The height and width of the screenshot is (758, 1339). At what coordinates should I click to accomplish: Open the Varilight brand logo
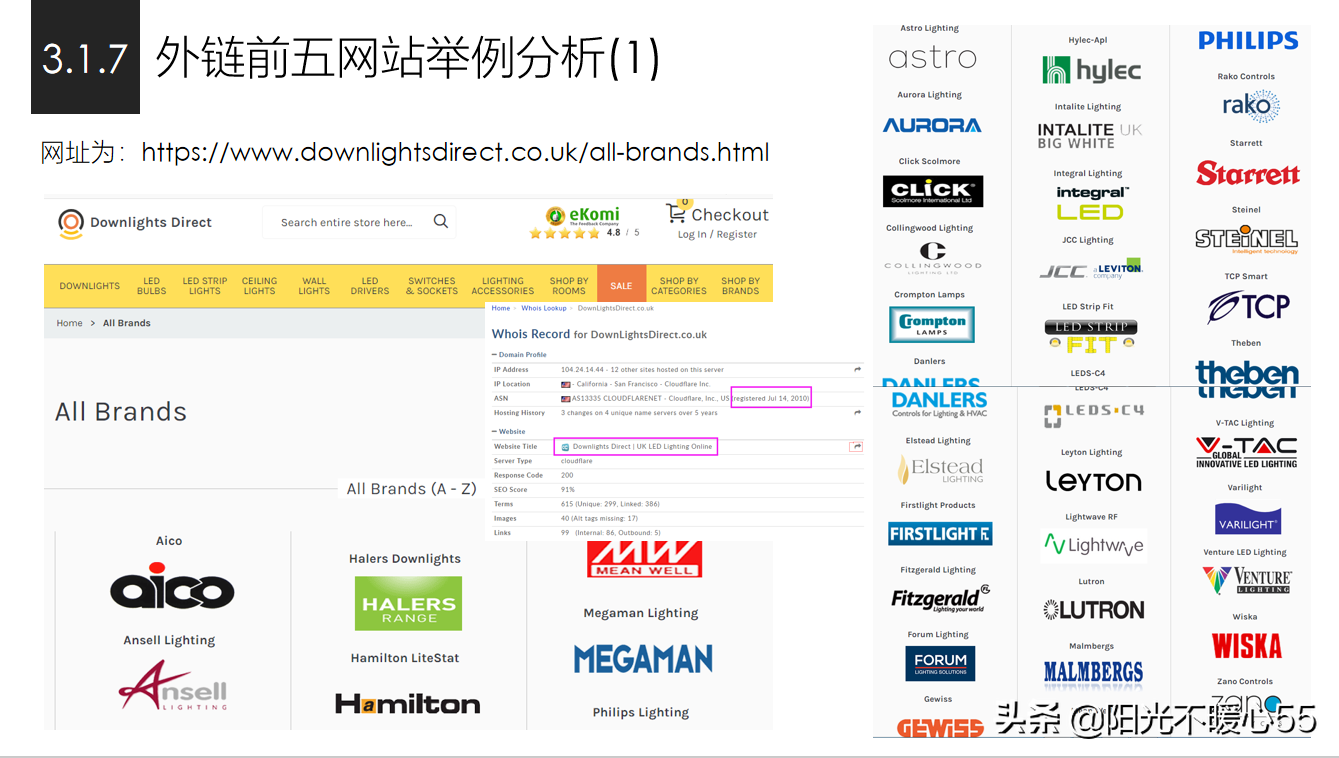tap(1248, 518)
